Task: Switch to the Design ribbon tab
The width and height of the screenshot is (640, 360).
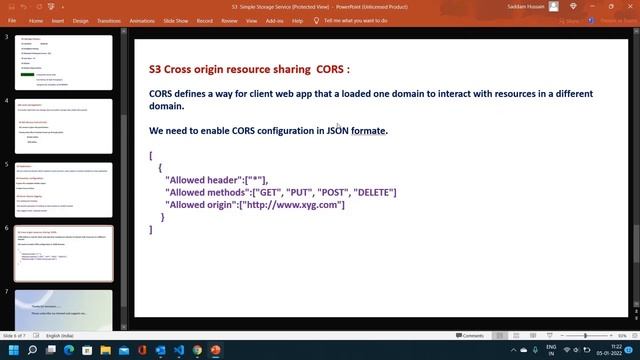Action: tap(80, 20)
